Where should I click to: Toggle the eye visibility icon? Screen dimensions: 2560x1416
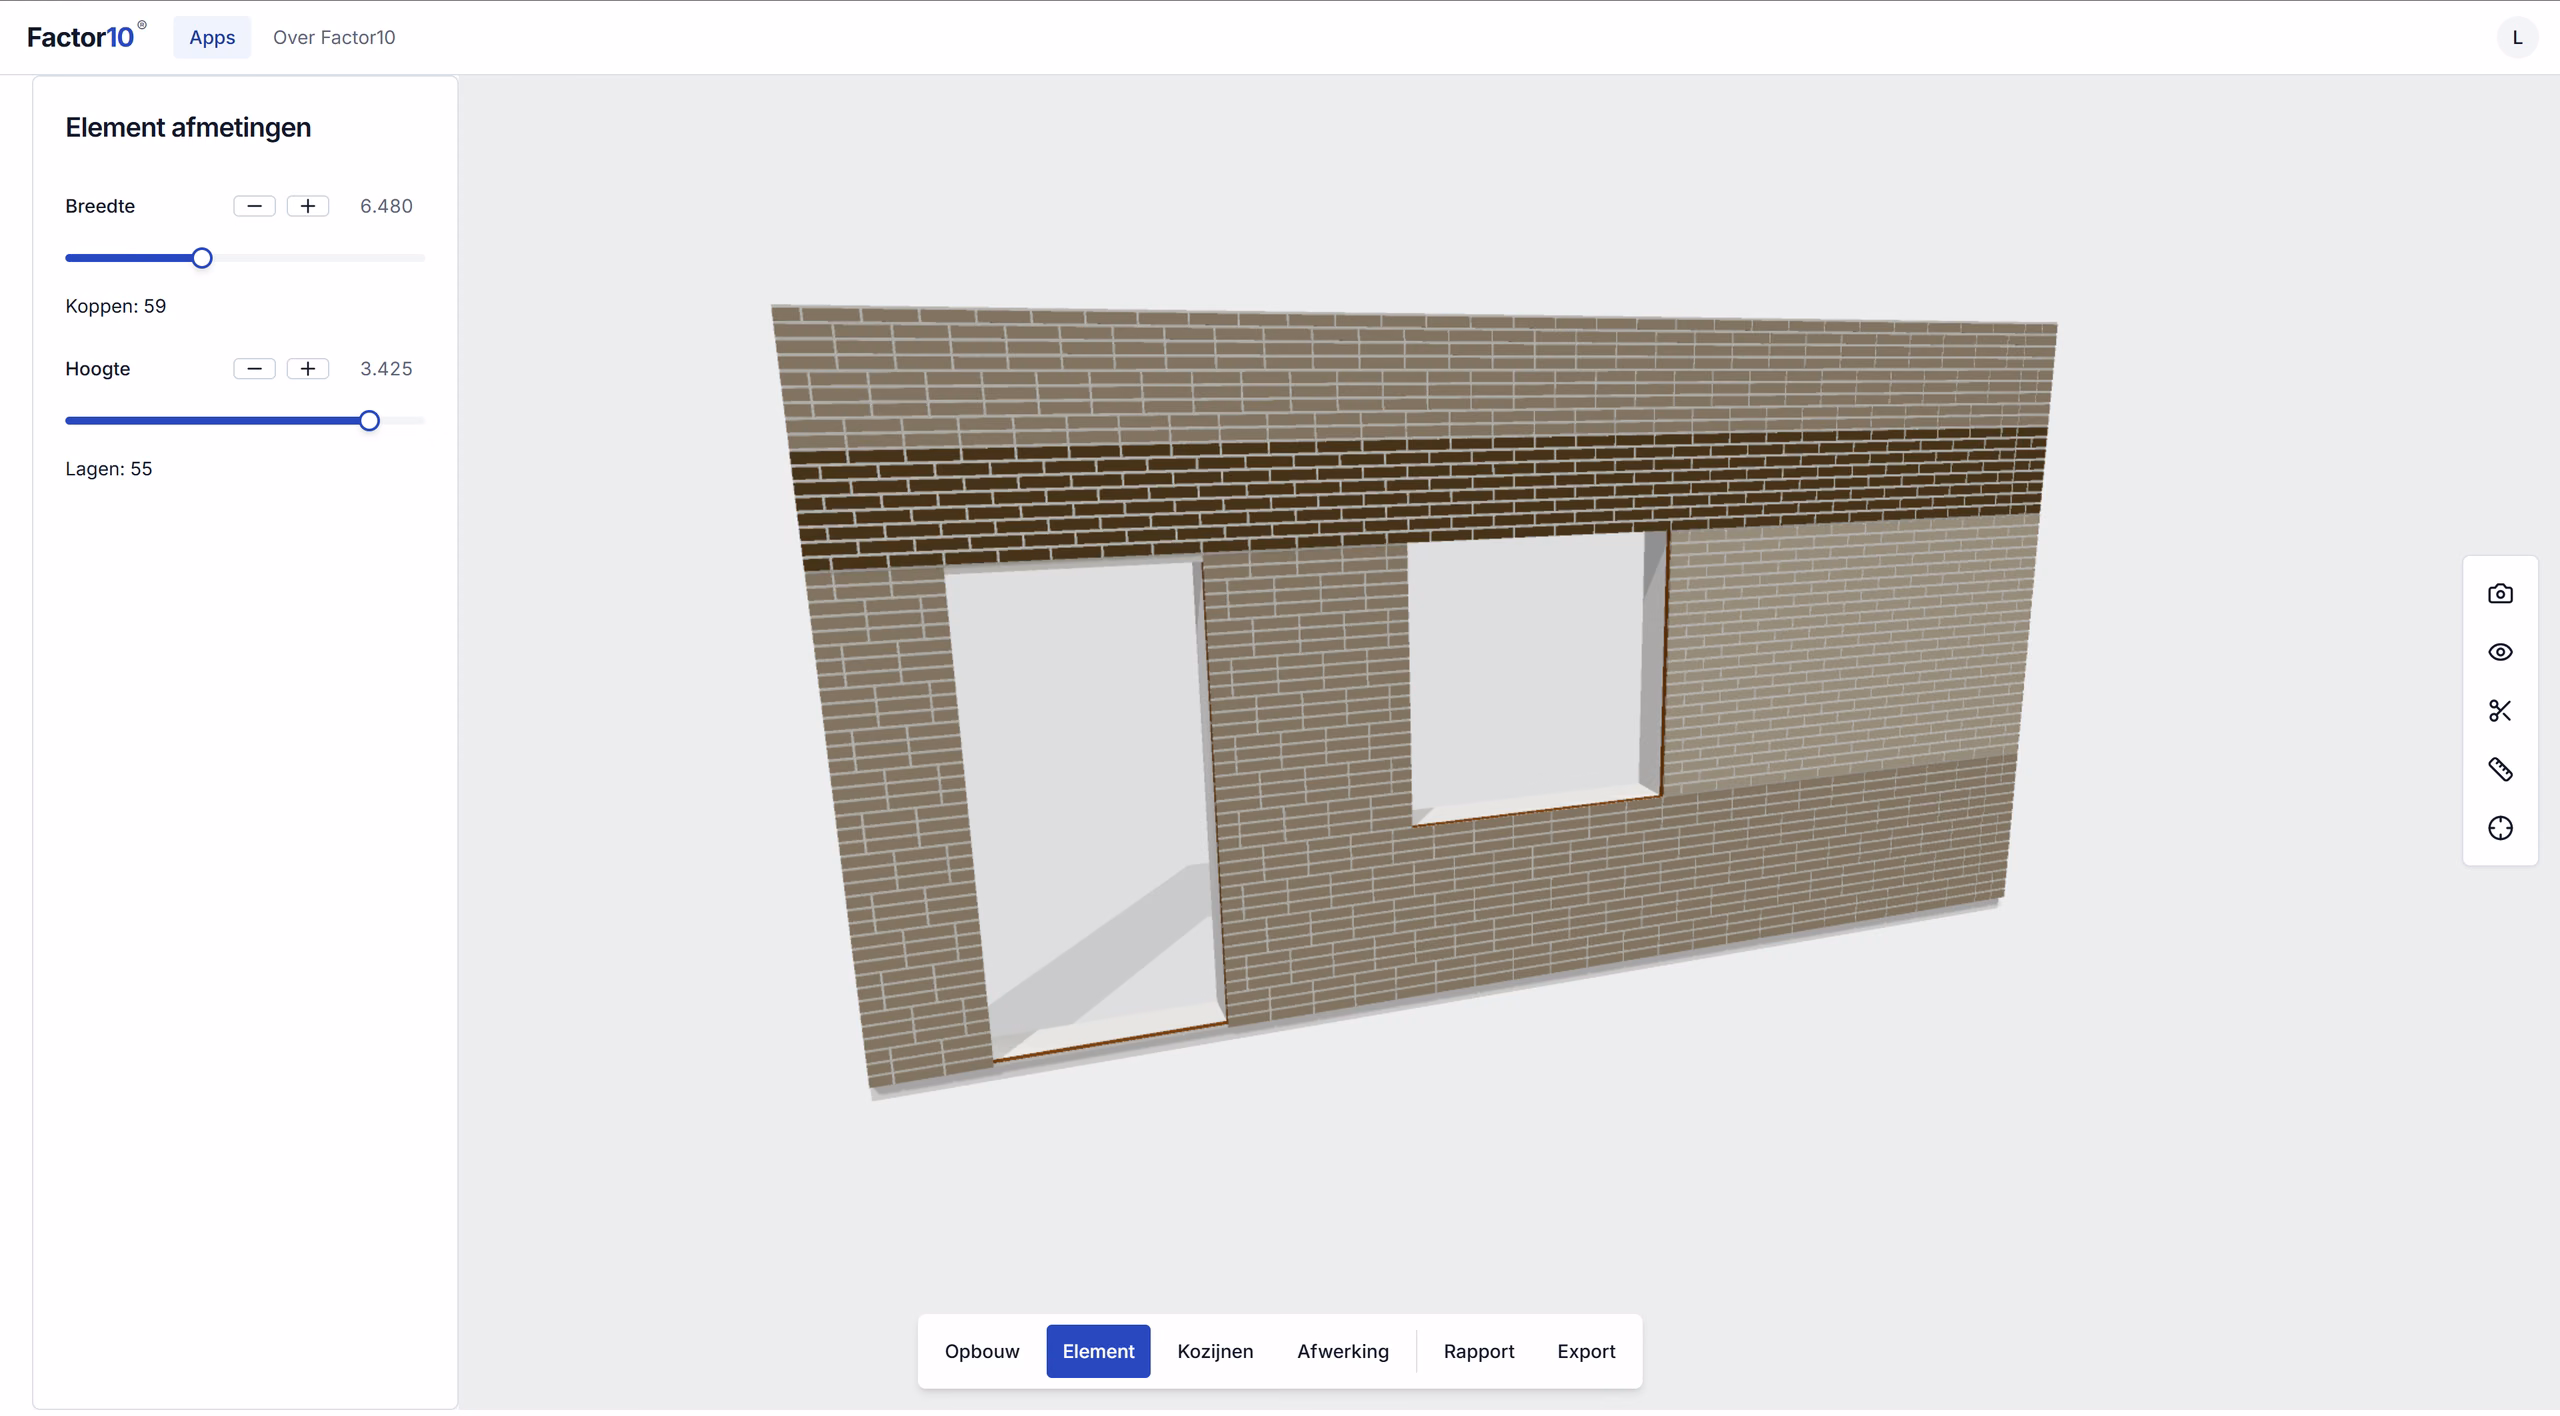[2500, 652]
